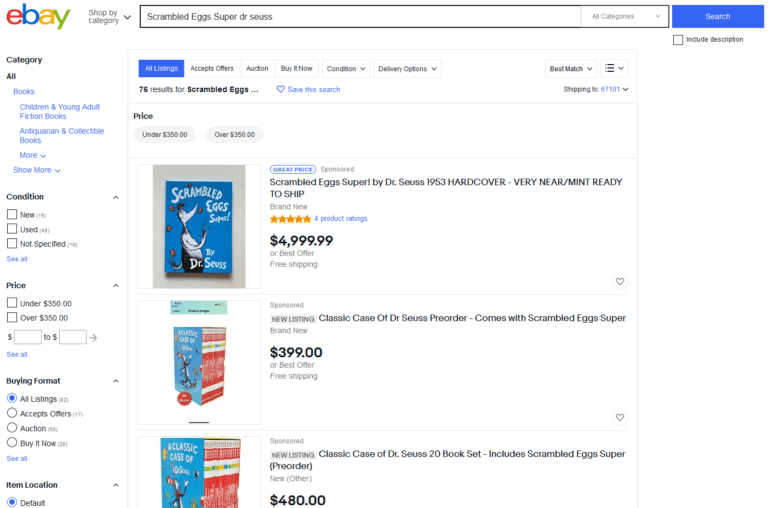Switch to the Accepts Offers tab
Image resolution: width=768 pixels, height=508 pixels.
tap(212, 69)
